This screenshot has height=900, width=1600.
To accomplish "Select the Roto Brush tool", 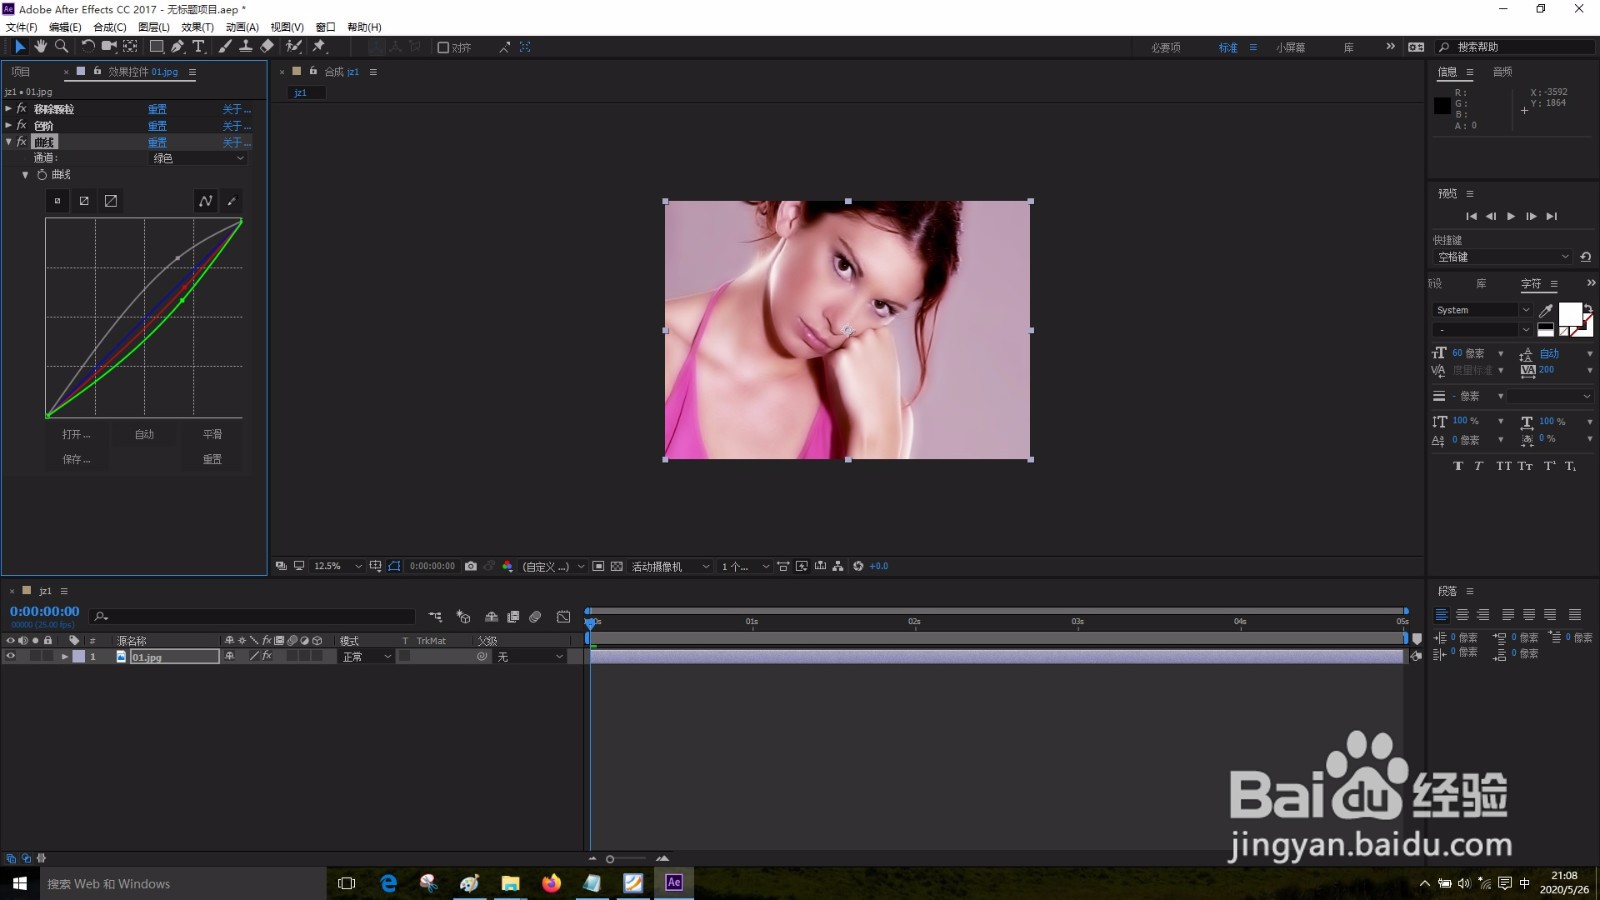I will pyautogui.click(x=294, y=46).
